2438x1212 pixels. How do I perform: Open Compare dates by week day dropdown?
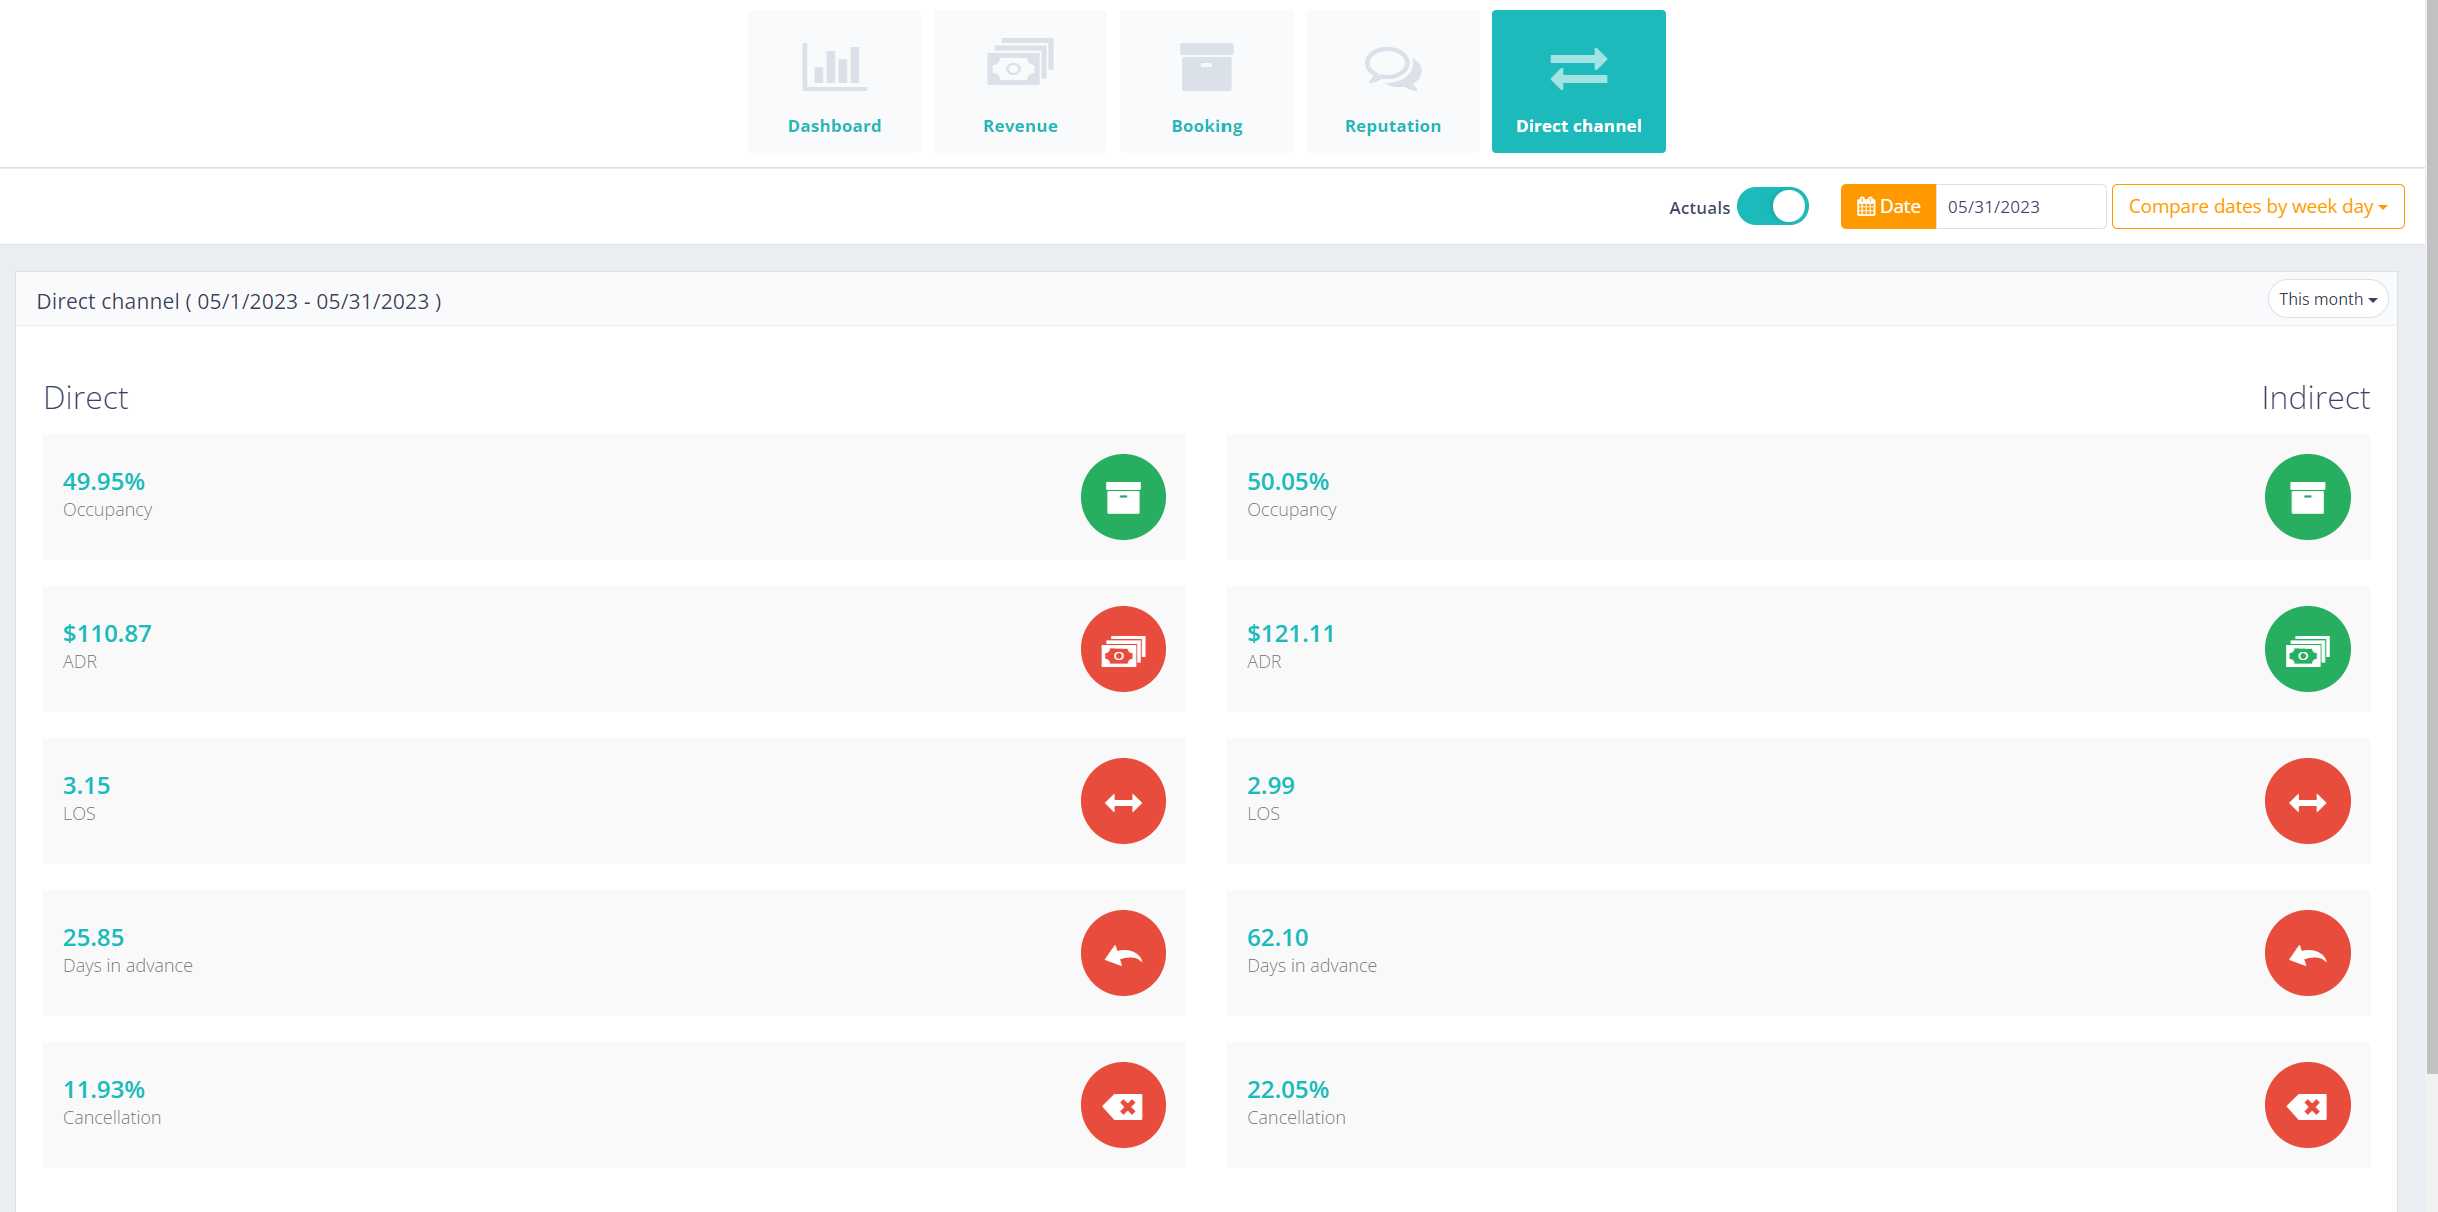click(2257, 207)
